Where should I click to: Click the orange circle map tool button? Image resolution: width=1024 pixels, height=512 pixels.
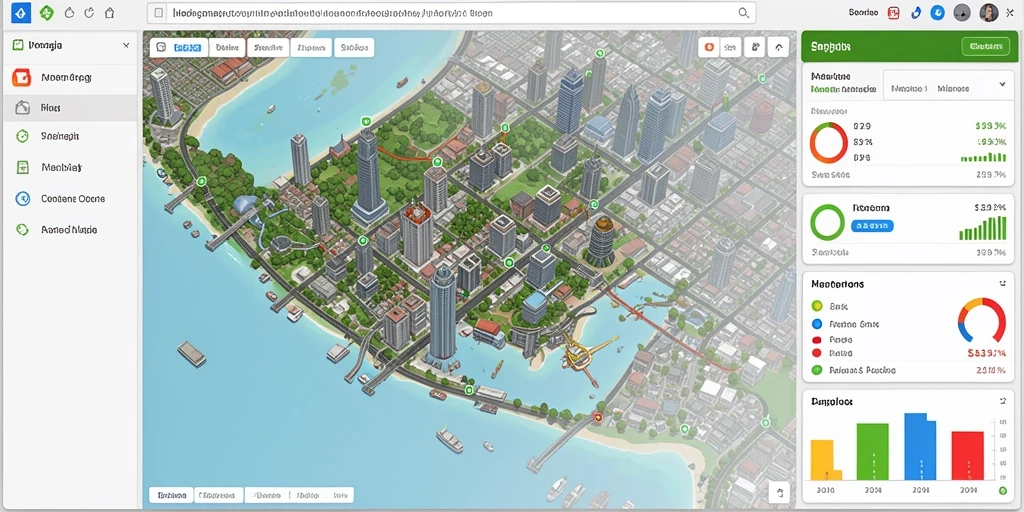(709, 47)
